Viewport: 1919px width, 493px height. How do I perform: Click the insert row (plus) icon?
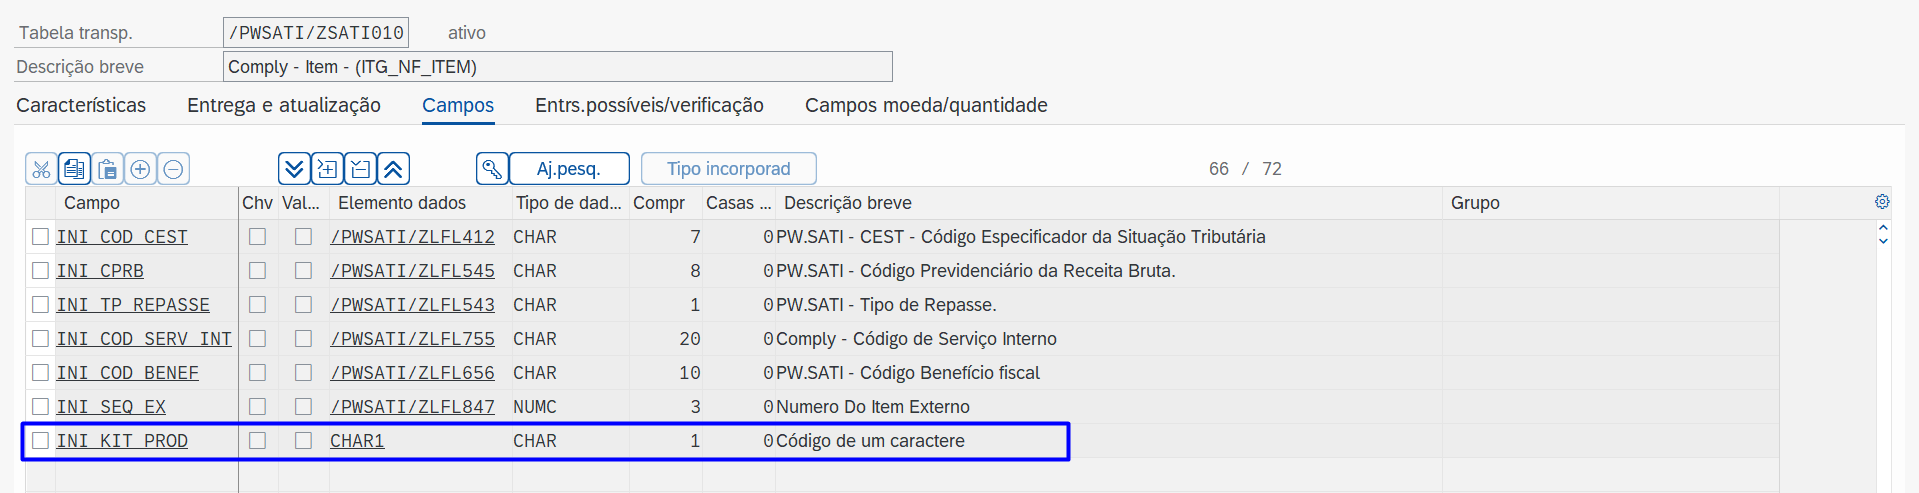click(x=140, y=169)
